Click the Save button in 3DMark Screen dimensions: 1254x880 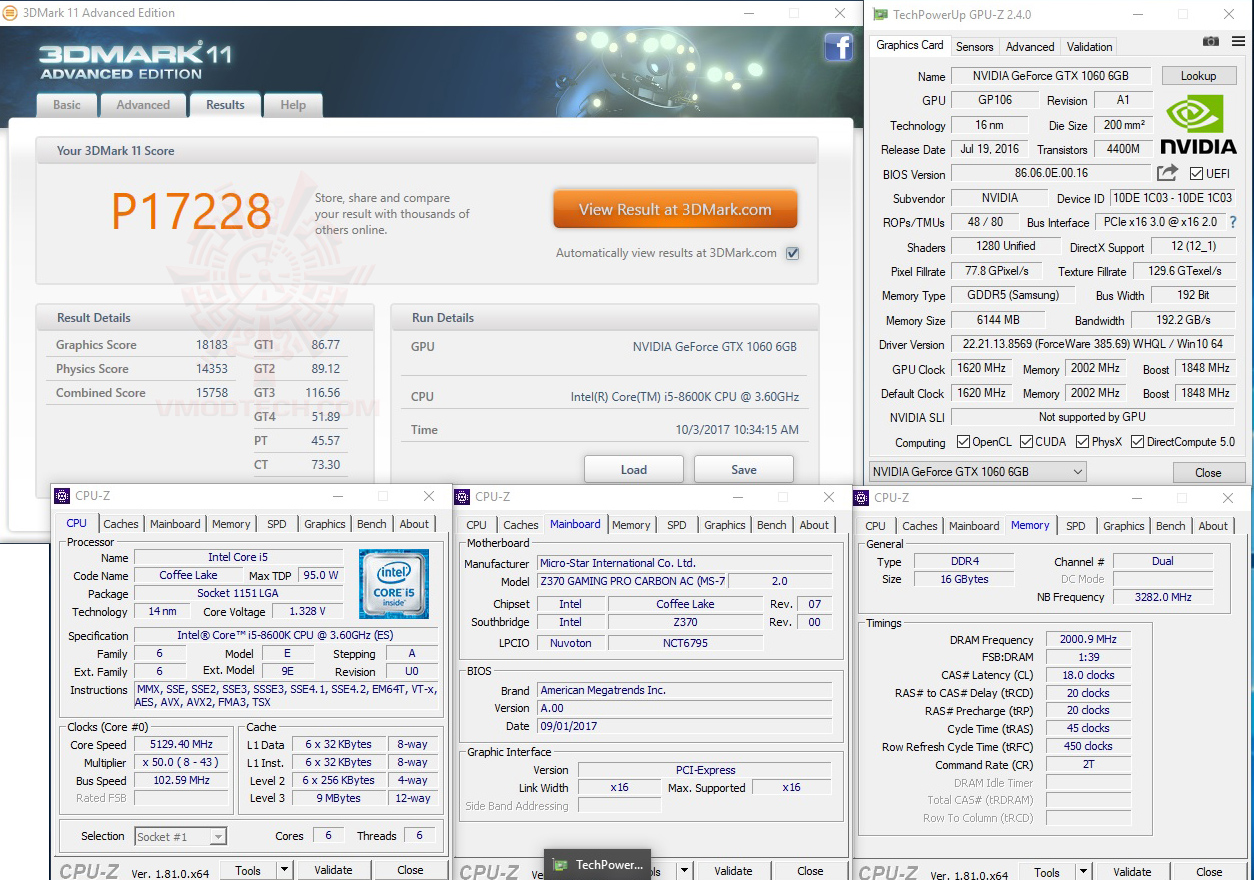[744, 470]
